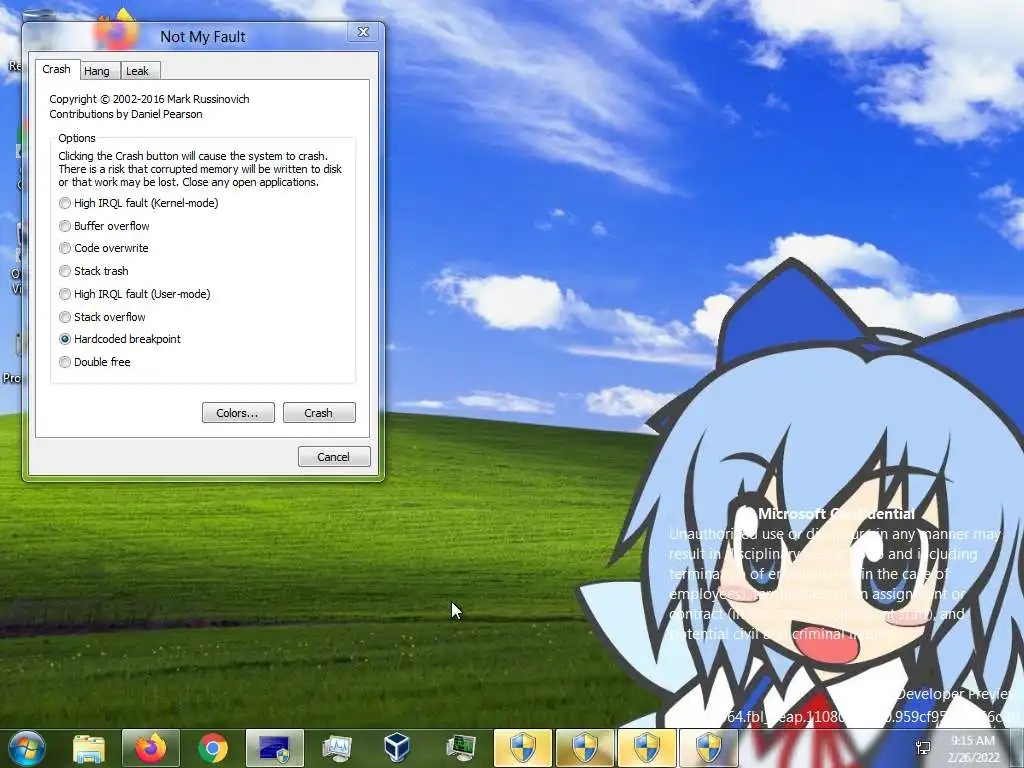Select the Buffer overflow radio button
This screenshot has width=1024, height=768.
(x=104, y=226)
